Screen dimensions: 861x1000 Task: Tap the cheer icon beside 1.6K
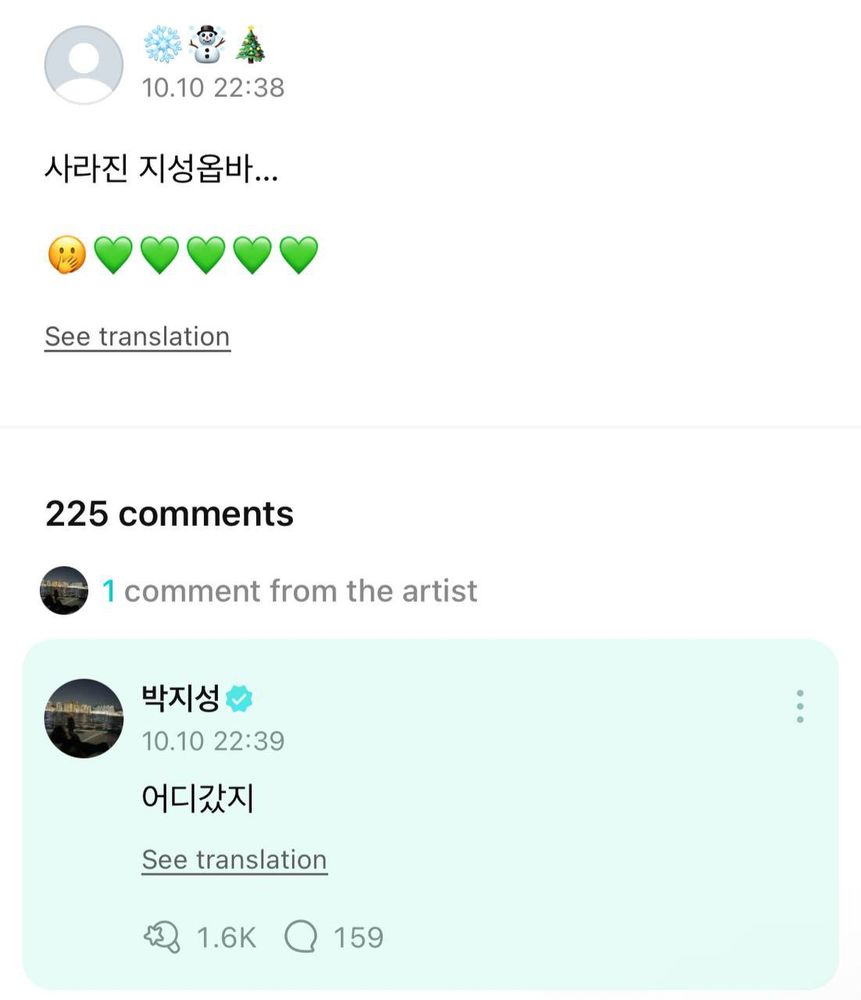pyautogui.click(x=162, y=937)
